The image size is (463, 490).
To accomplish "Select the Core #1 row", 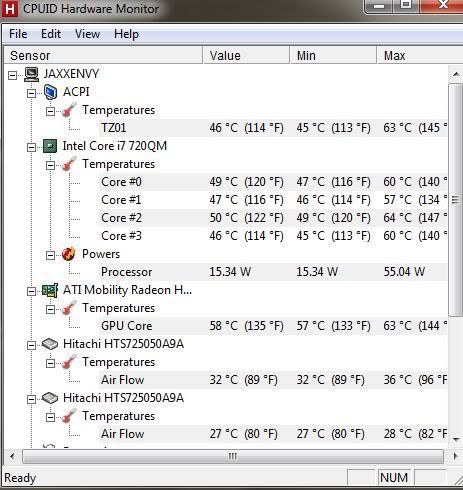I will pos(273,200).
